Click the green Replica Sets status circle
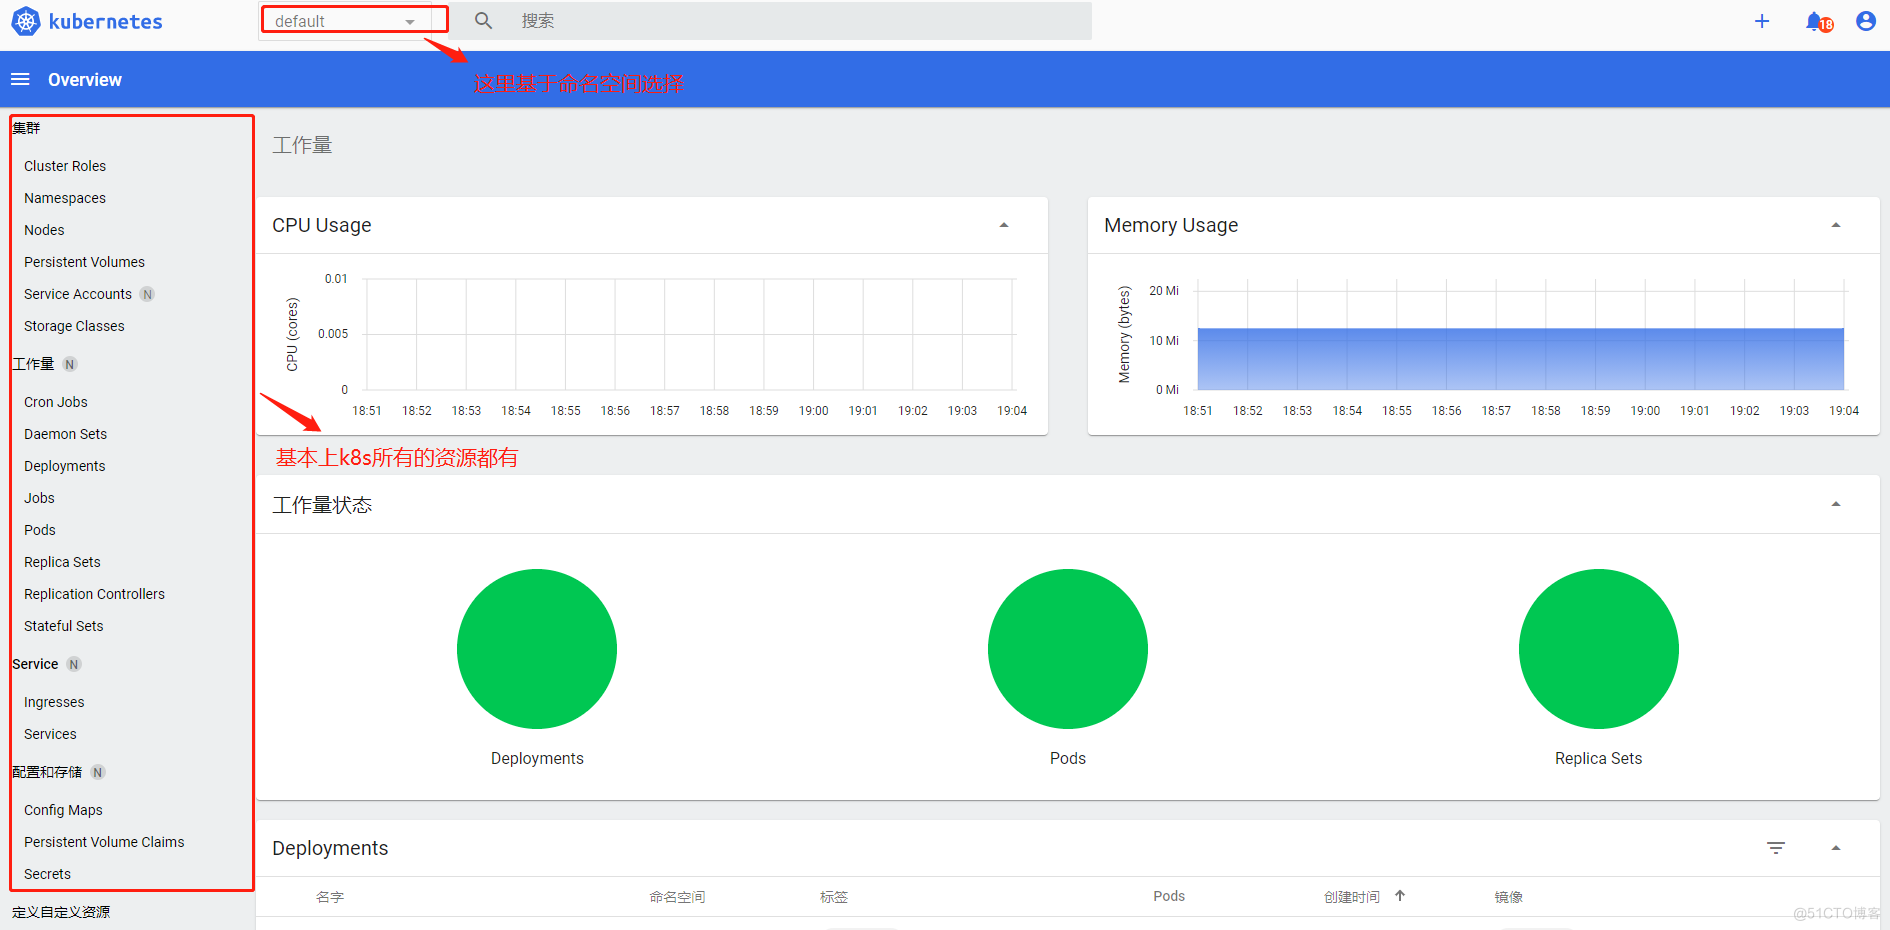 coord(1599,649)
